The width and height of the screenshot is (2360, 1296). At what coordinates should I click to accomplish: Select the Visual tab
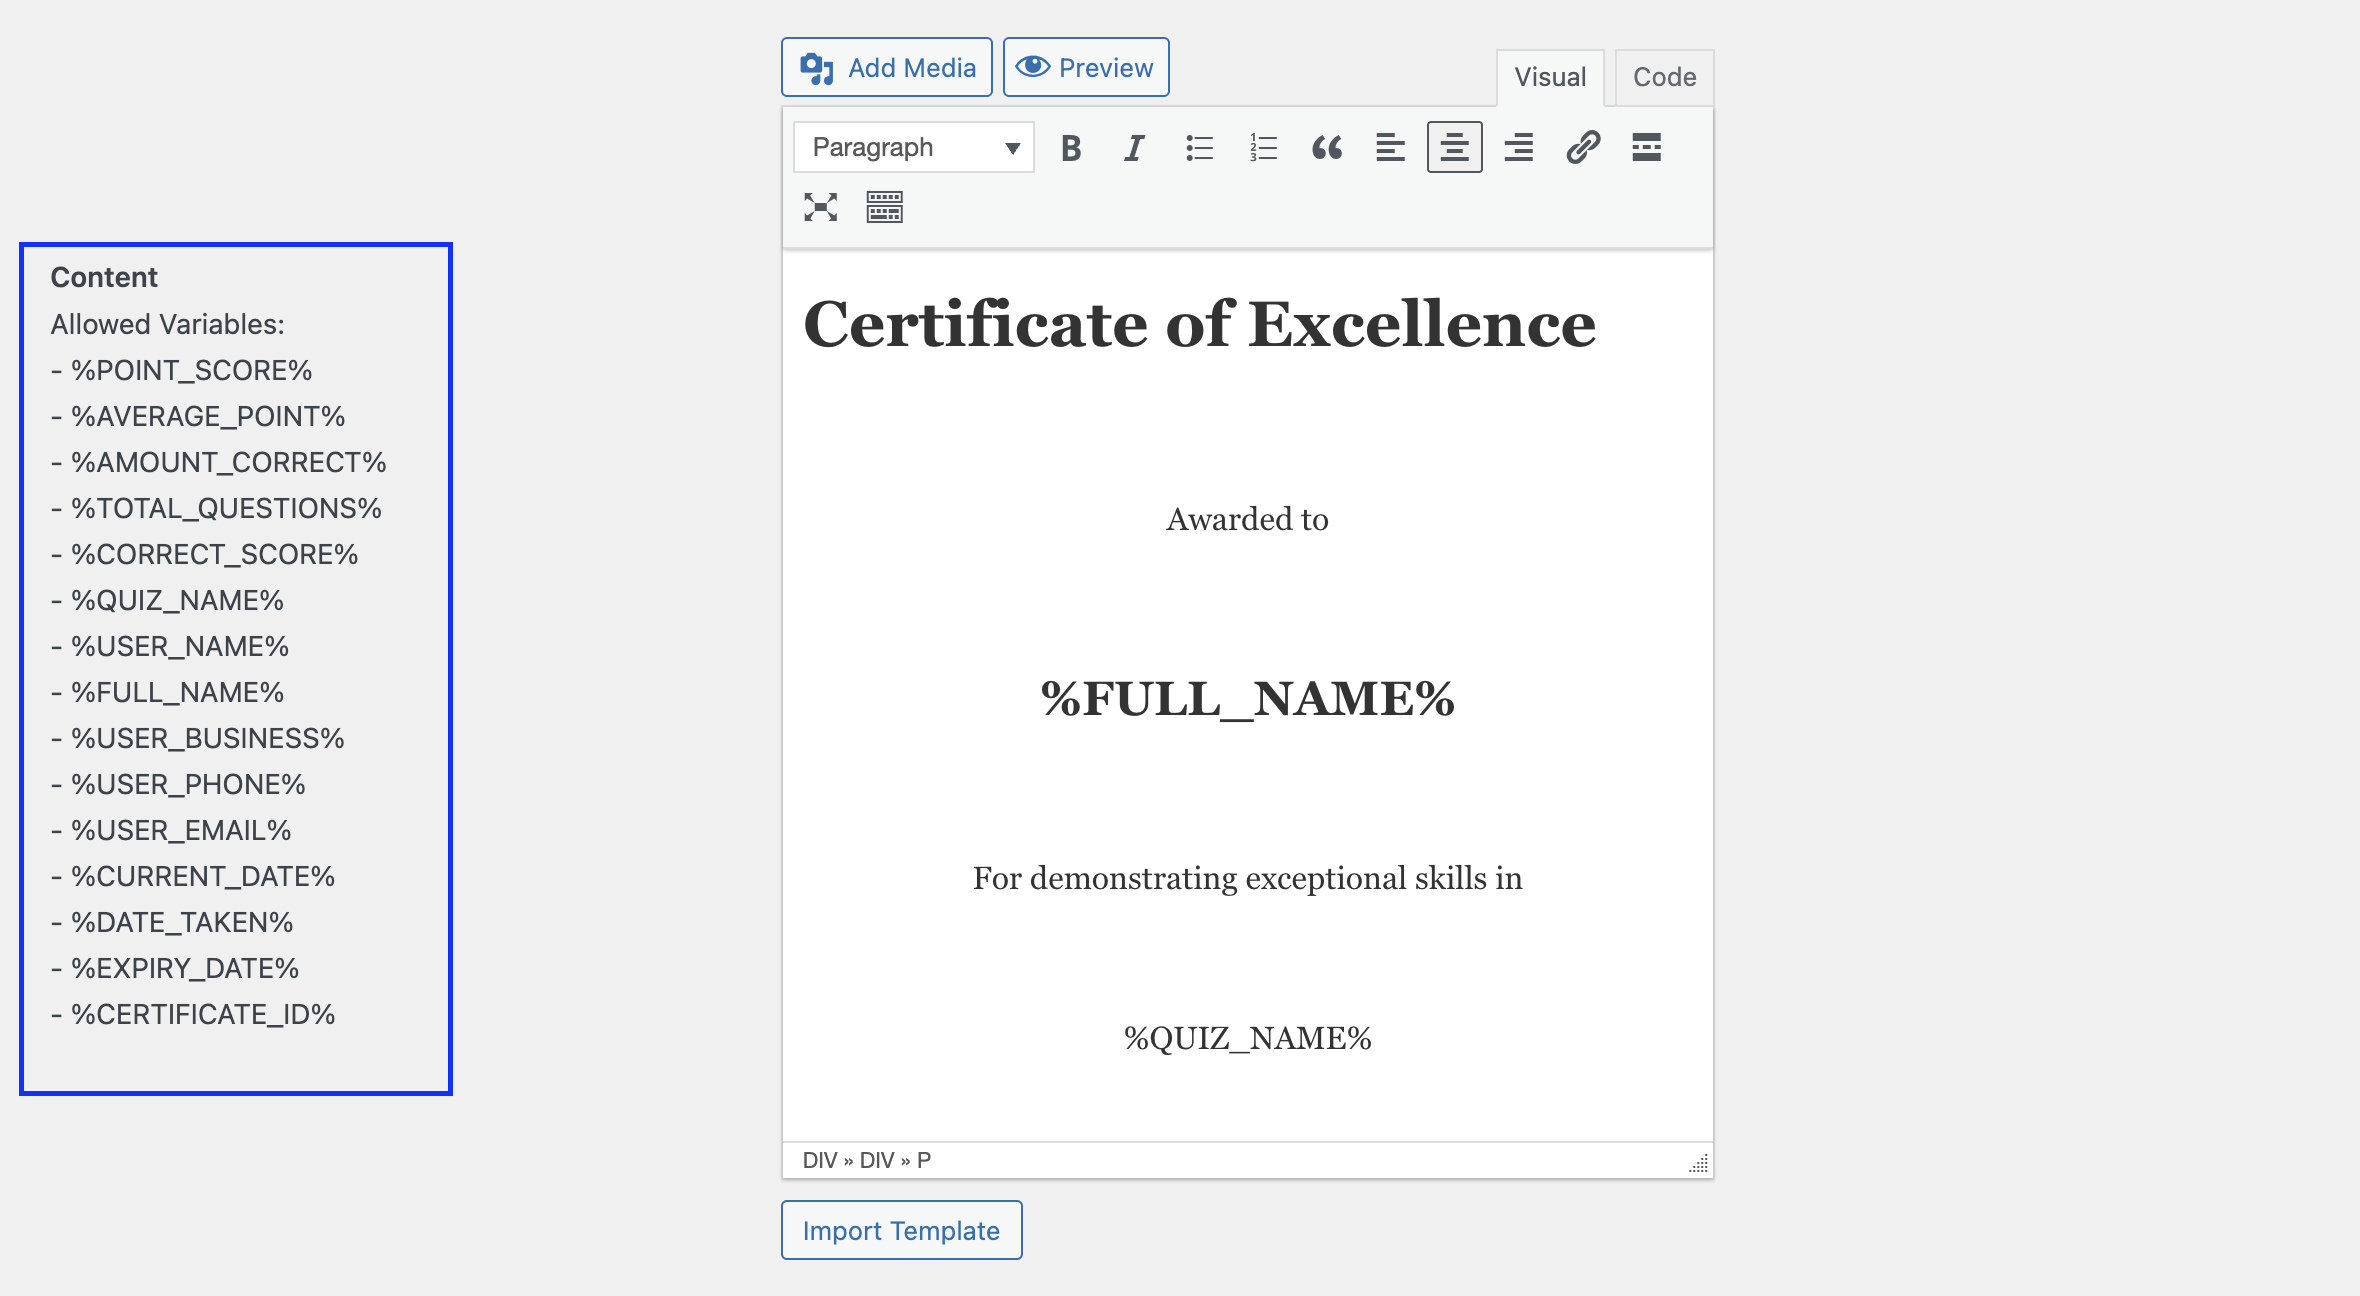(x=1550, y=76)
